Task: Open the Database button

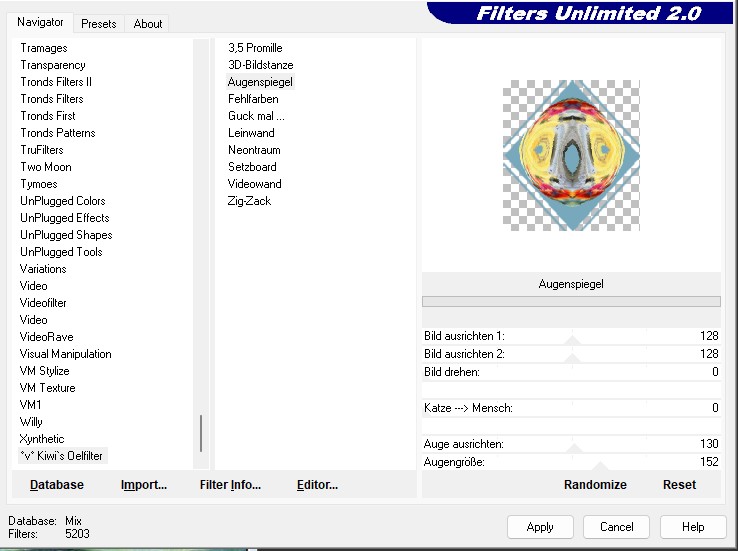Action: tap(56, 485)
